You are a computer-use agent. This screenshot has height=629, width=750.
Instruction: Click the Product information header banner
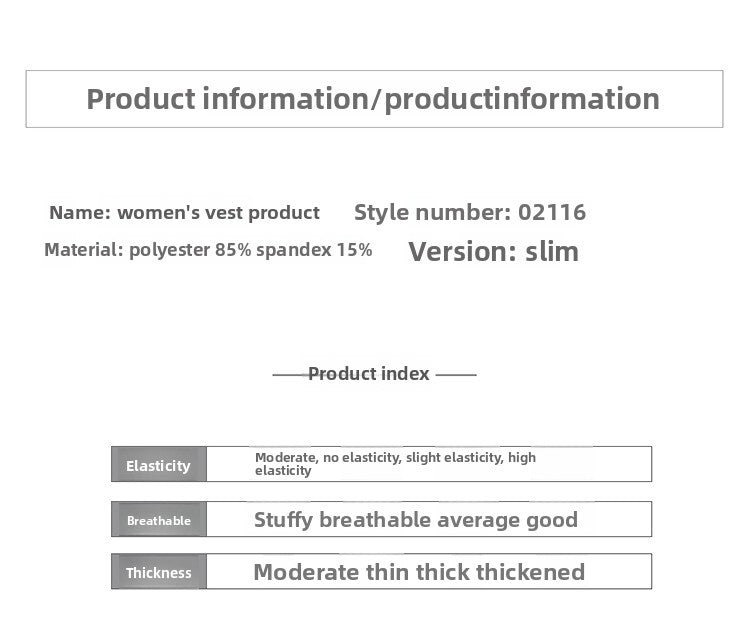click(374, 99)
